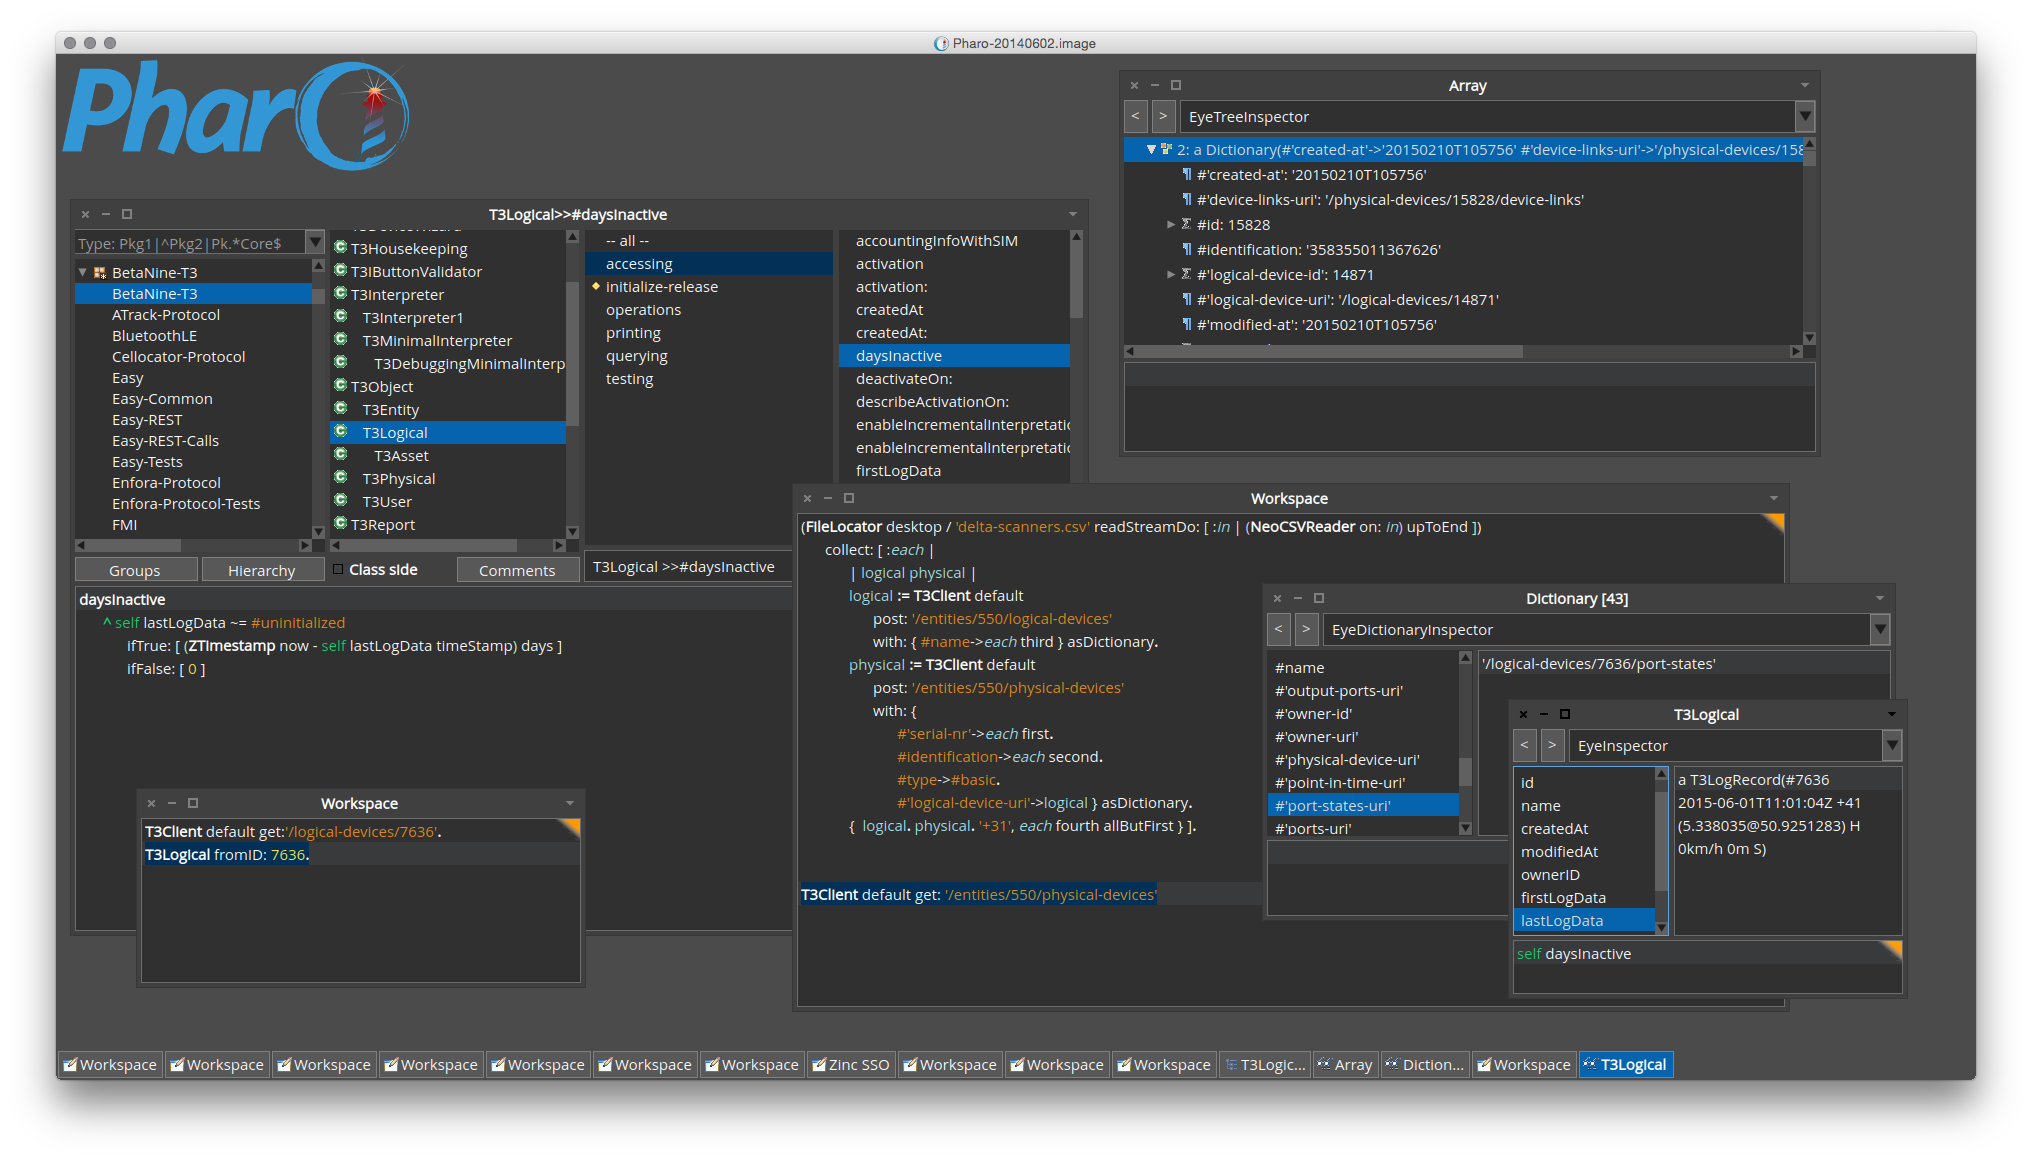Screen dimensions: 2032x1160
Task: Expand the #id: 15828 tree node
Action: [1171, 225]
